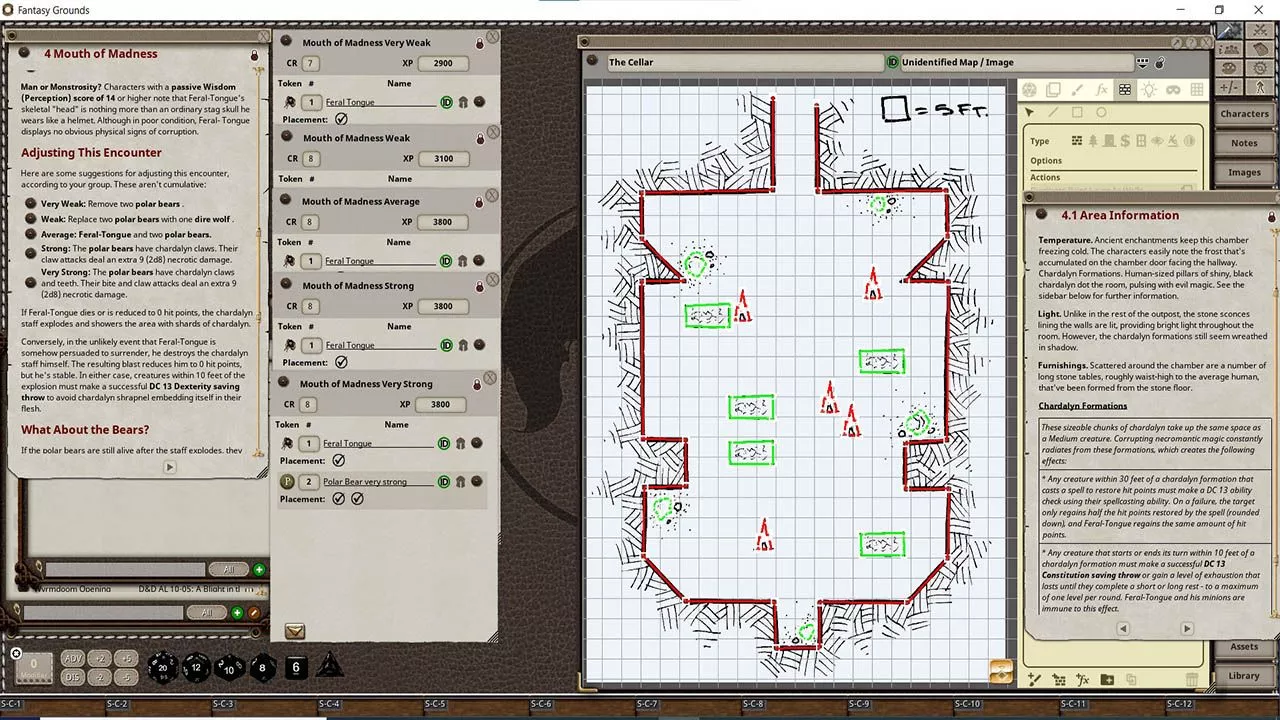Viewport: 1280px width, 720px height.
Task: Select the fx effects tab in map toolbar
Action: click(x=1101, y=90)
